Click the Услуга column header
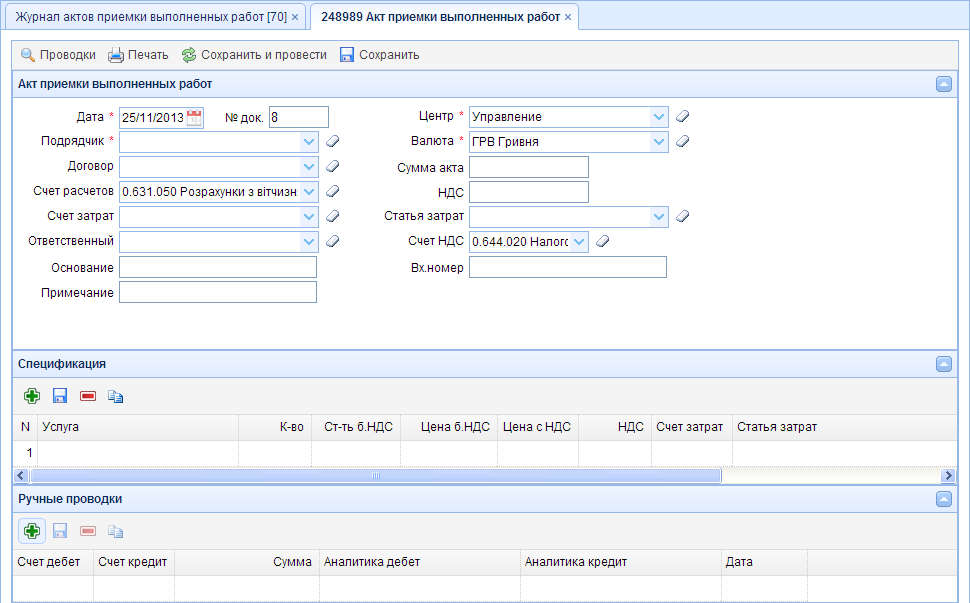This screenshot has width=970, height=603. [138, 427]
